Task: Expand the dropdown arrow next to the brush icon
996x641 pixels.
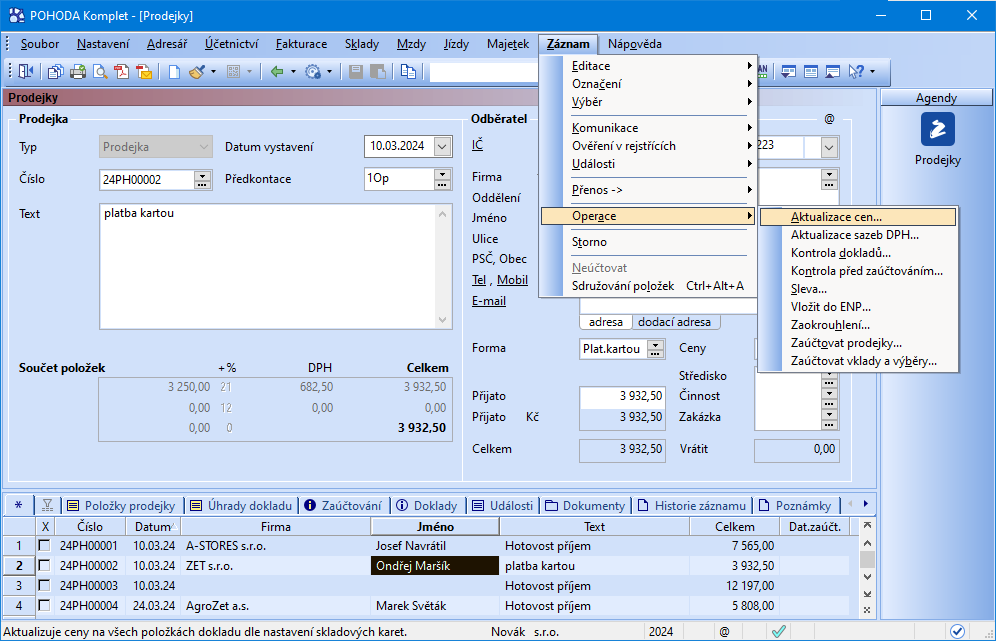Action: point(213,72)
